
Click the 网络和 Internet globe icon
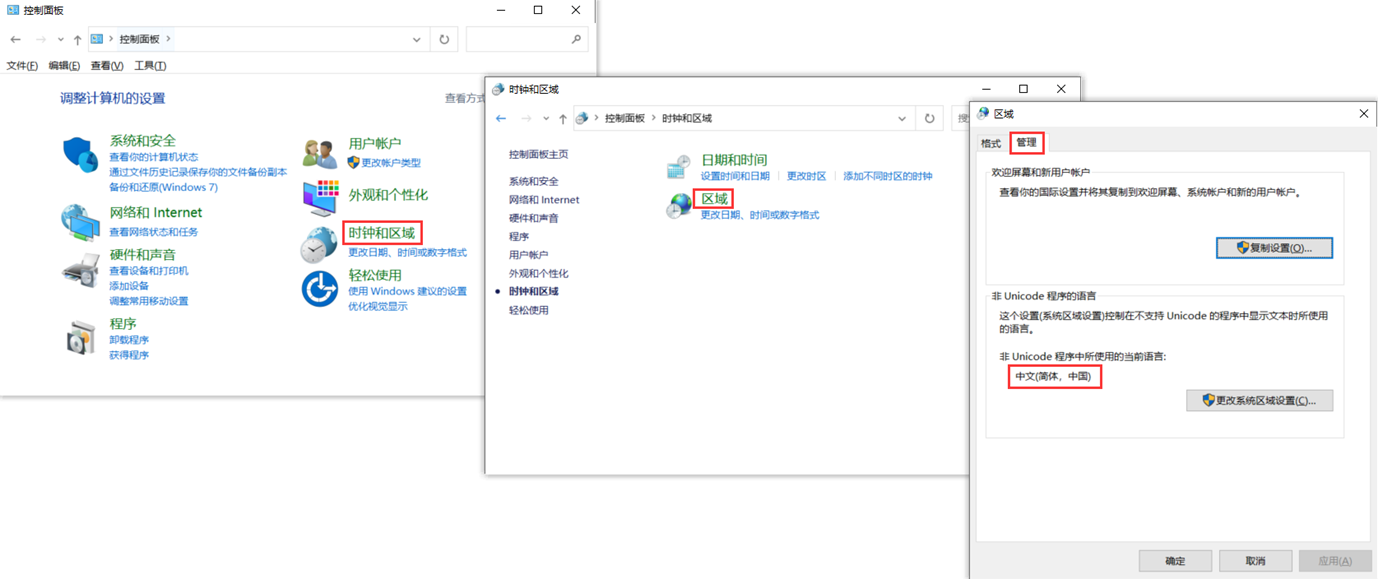point(80,223)
